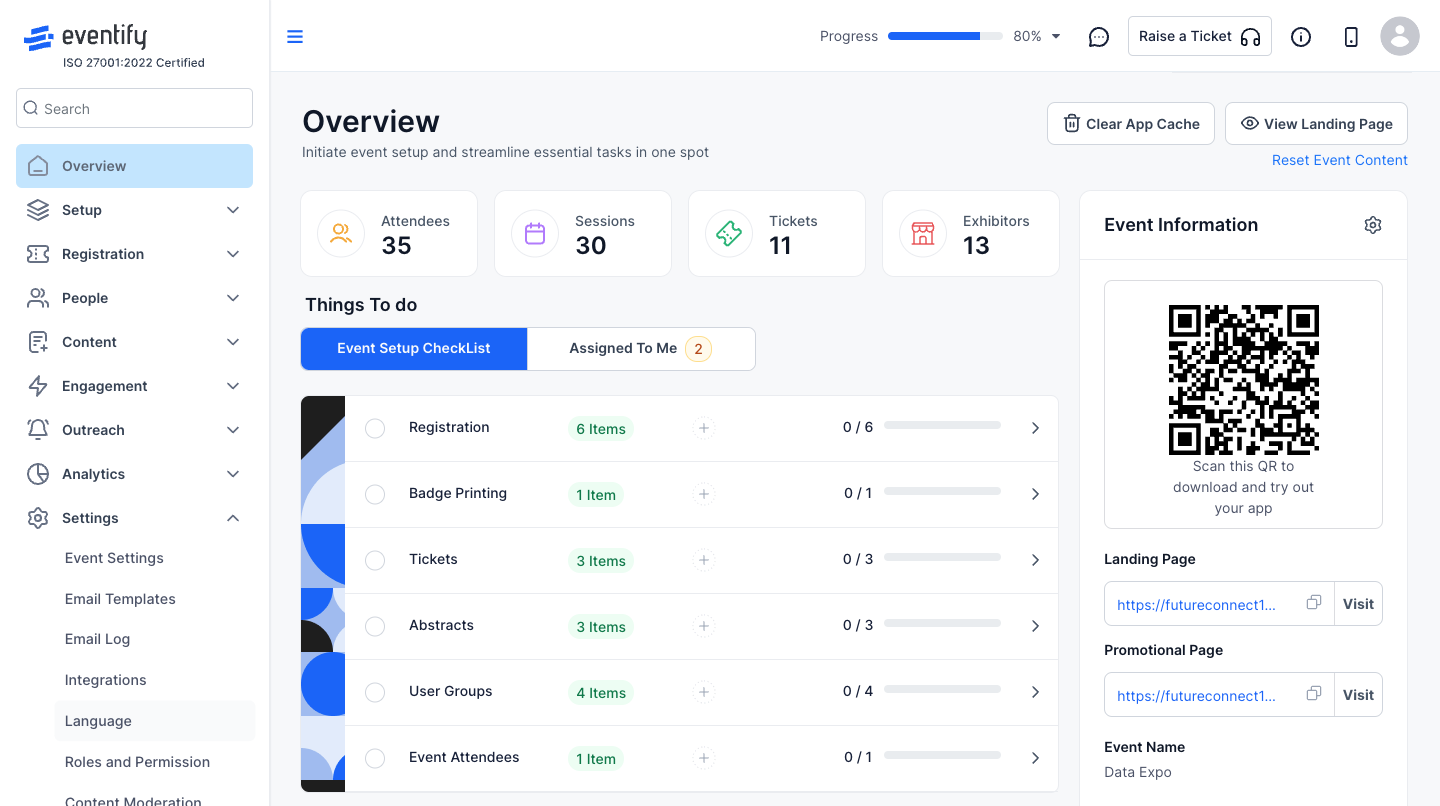Viewport: 1440px width, 806px height.
Task: Mark Abstracts checklist as complete
Action: (x=375, y=626)
